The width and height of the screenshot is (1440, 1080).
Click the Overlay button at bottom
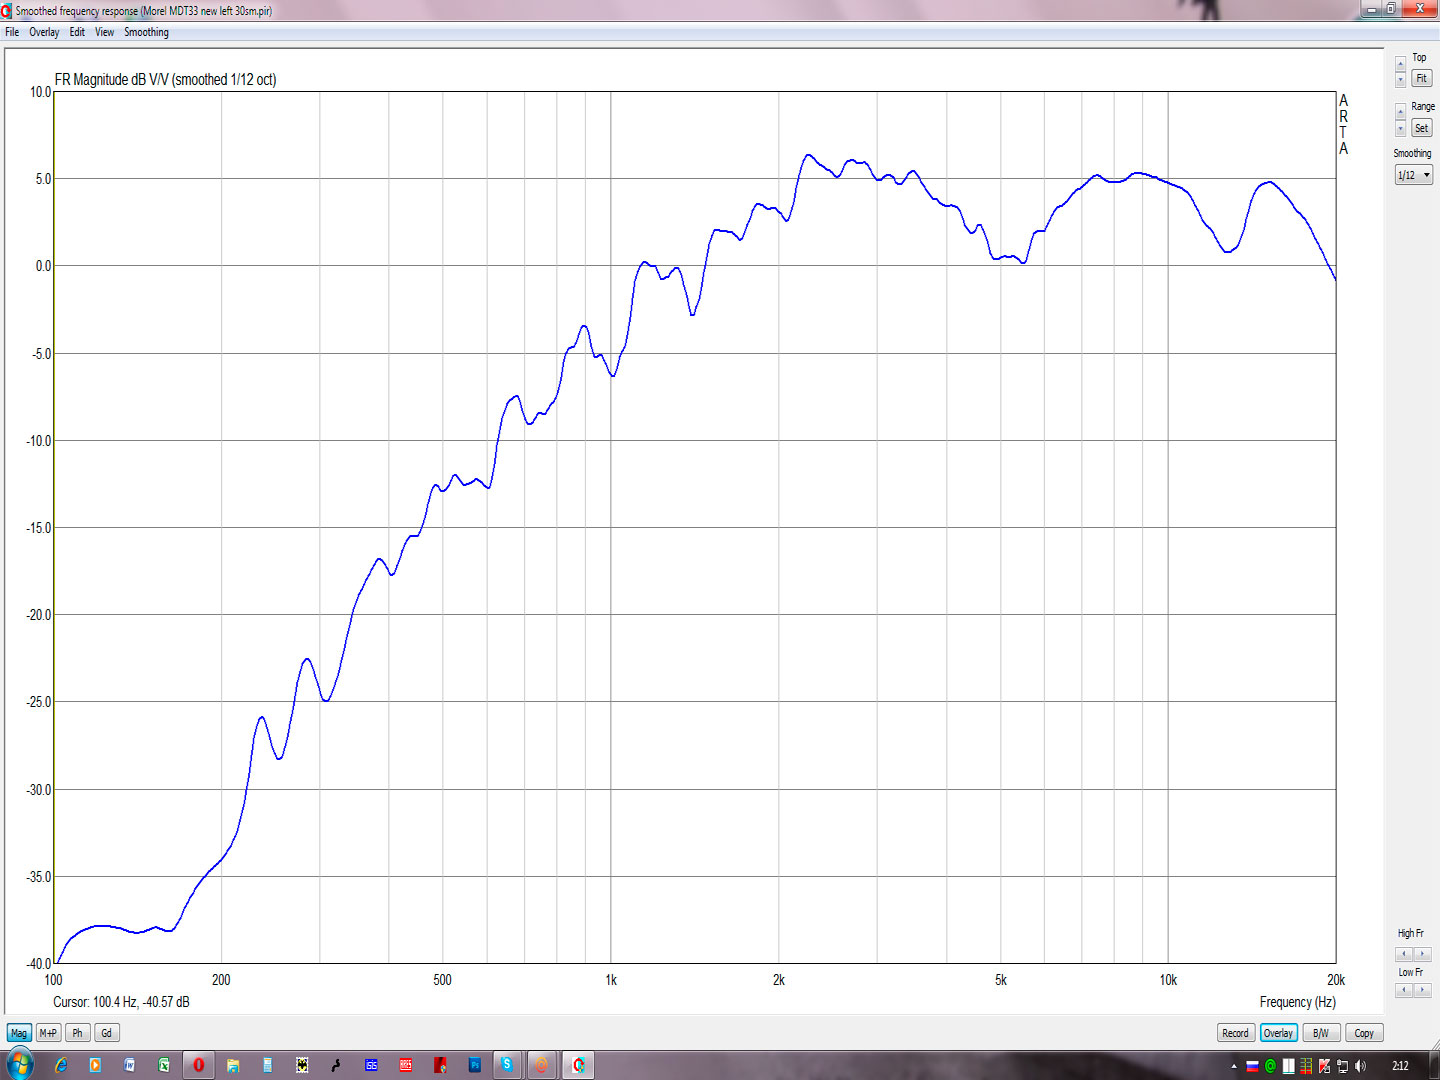pos(1278,1033)
